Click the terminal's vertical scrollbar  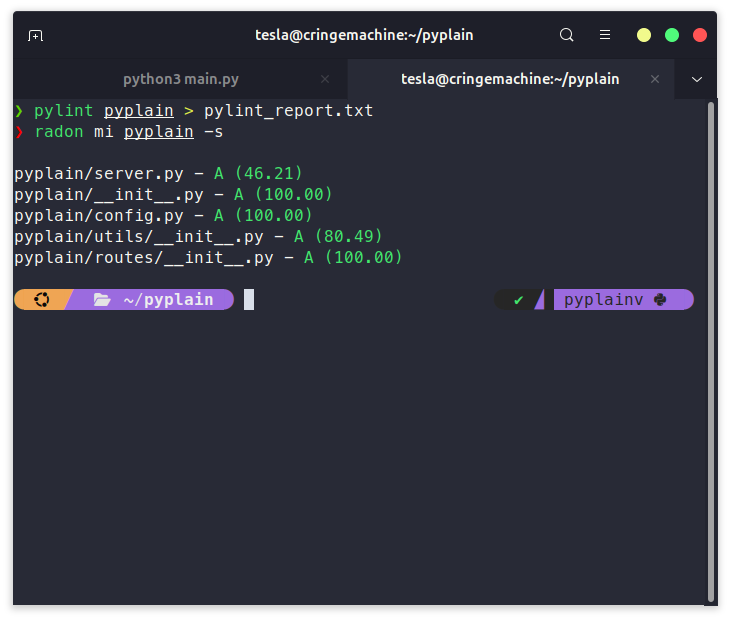pos(711,350)
